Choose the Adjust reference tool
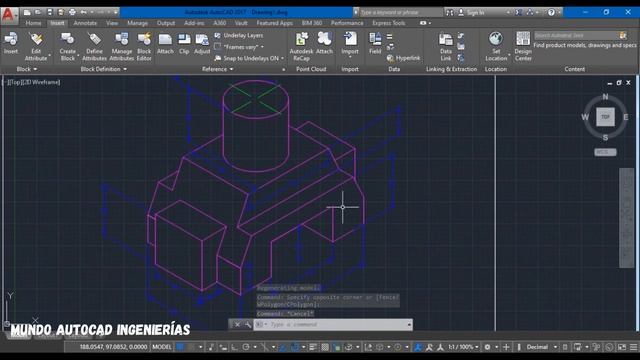 tap(202, 44)
